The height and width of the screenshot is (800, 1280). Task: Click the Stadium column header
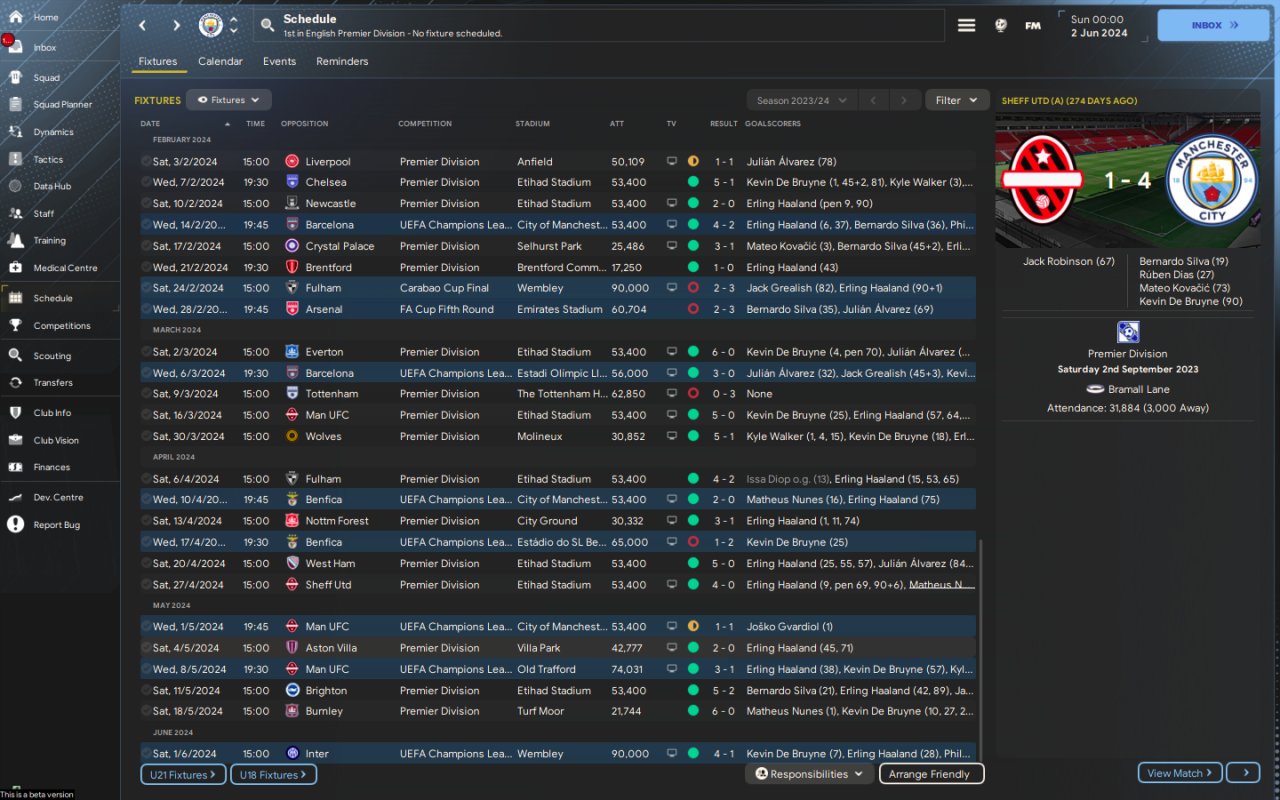tap(533, 124)
